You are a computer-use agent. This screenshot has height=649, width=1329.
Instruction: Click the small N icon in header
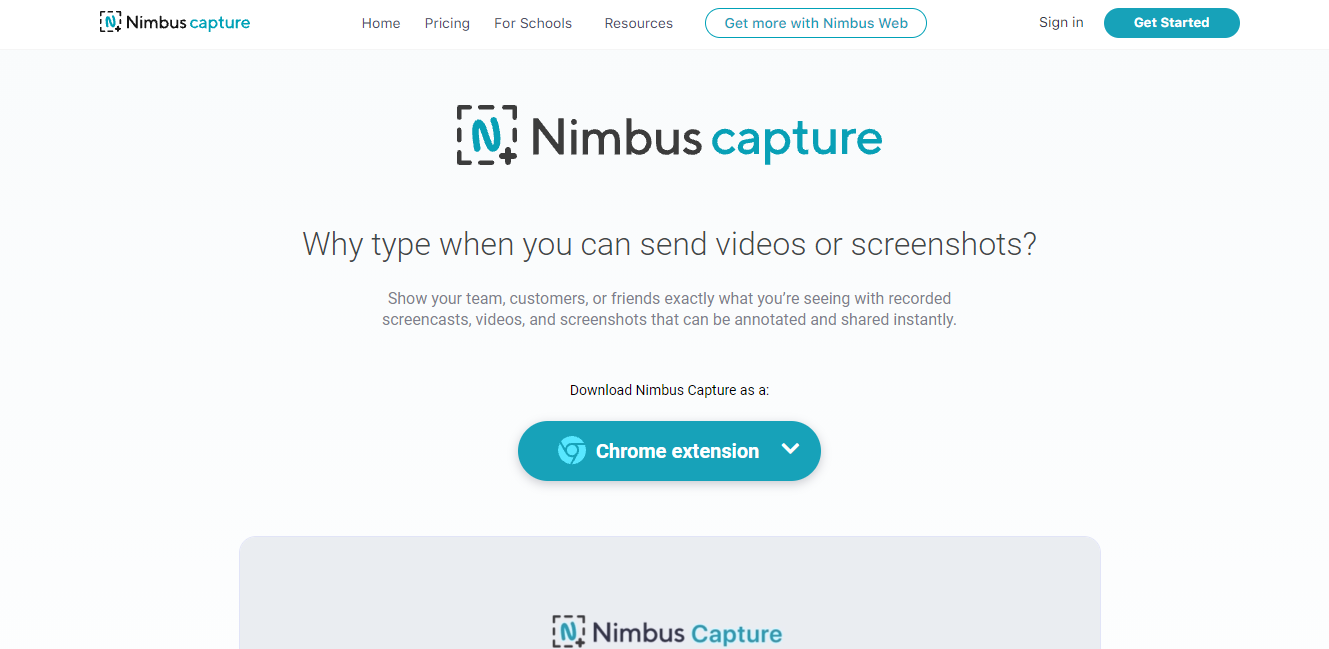click(x=110, y=22)
